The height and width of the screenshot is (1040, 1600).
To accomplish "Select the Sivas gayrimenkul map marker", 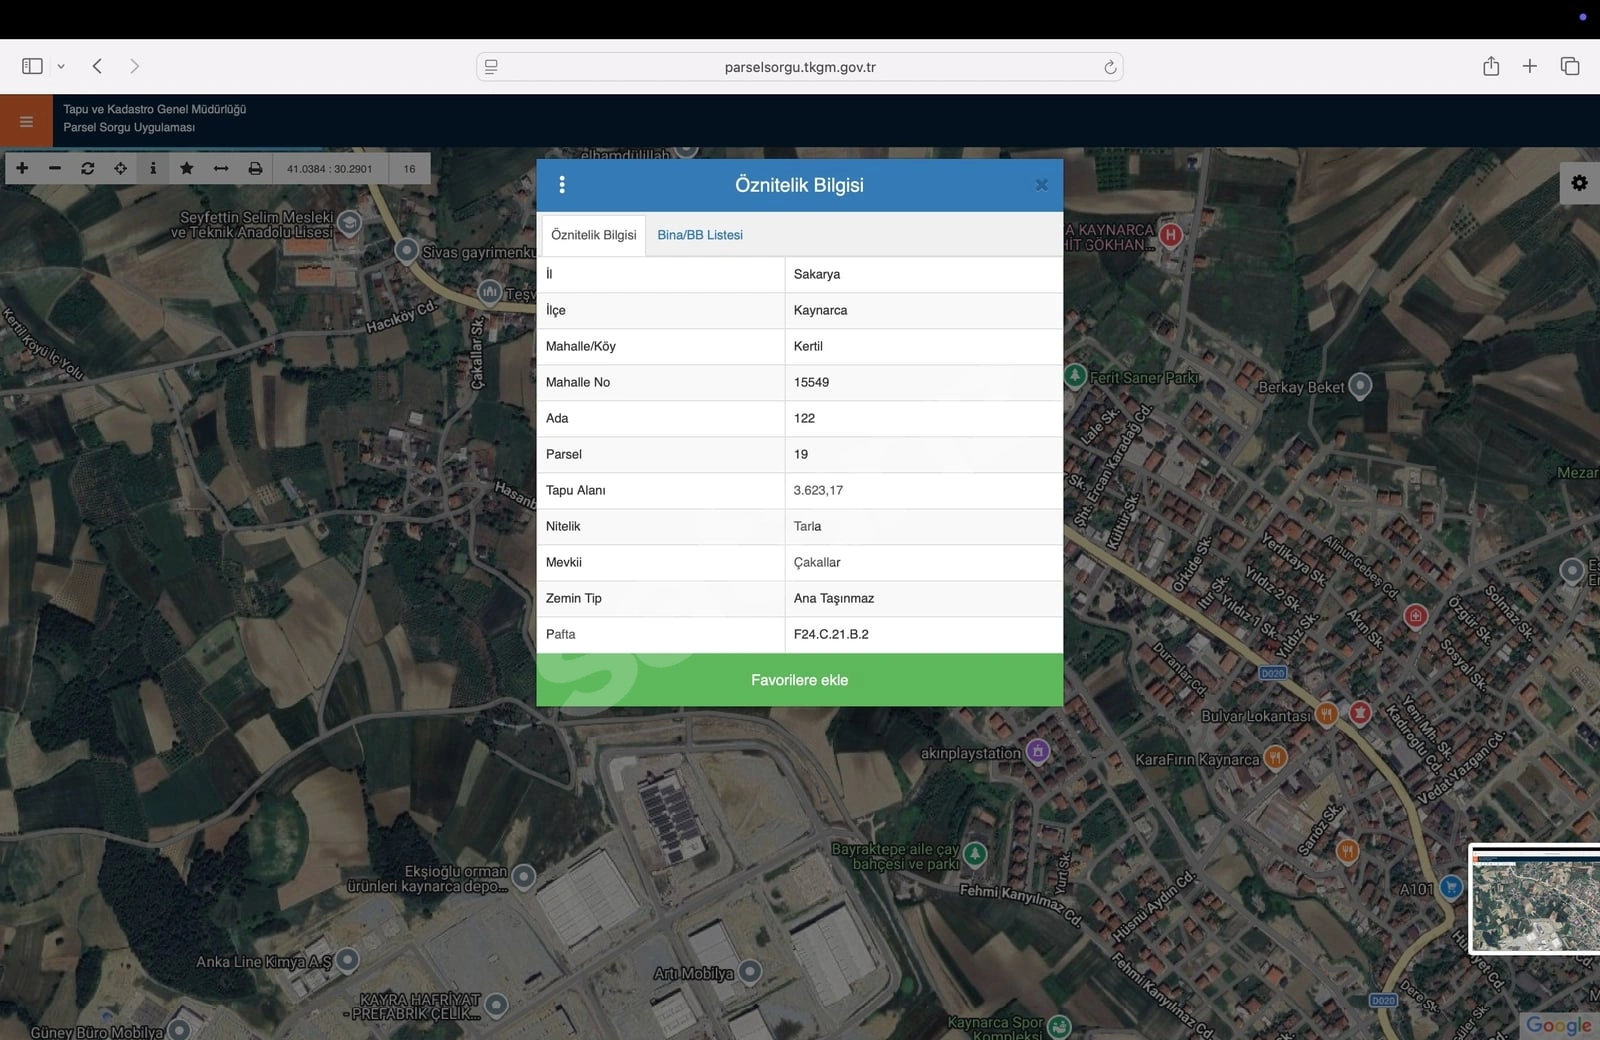I will click(406, 250).
